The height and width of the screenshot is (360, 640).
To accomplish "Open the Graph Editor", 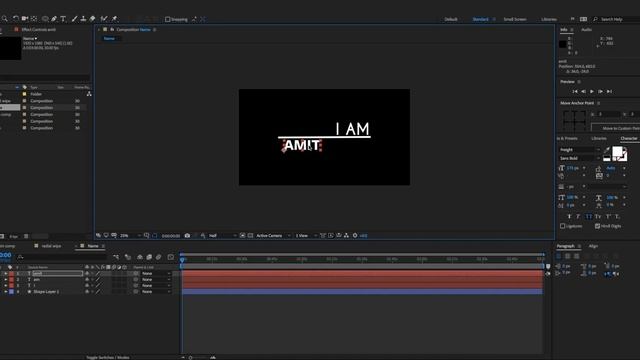I will 171,257.
